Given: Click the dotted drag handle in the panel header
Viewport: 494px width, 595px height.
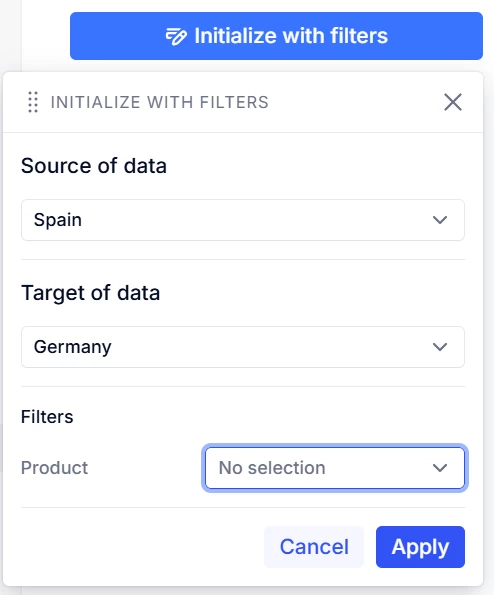Looking at the screenshot, I should coord(33,102).
